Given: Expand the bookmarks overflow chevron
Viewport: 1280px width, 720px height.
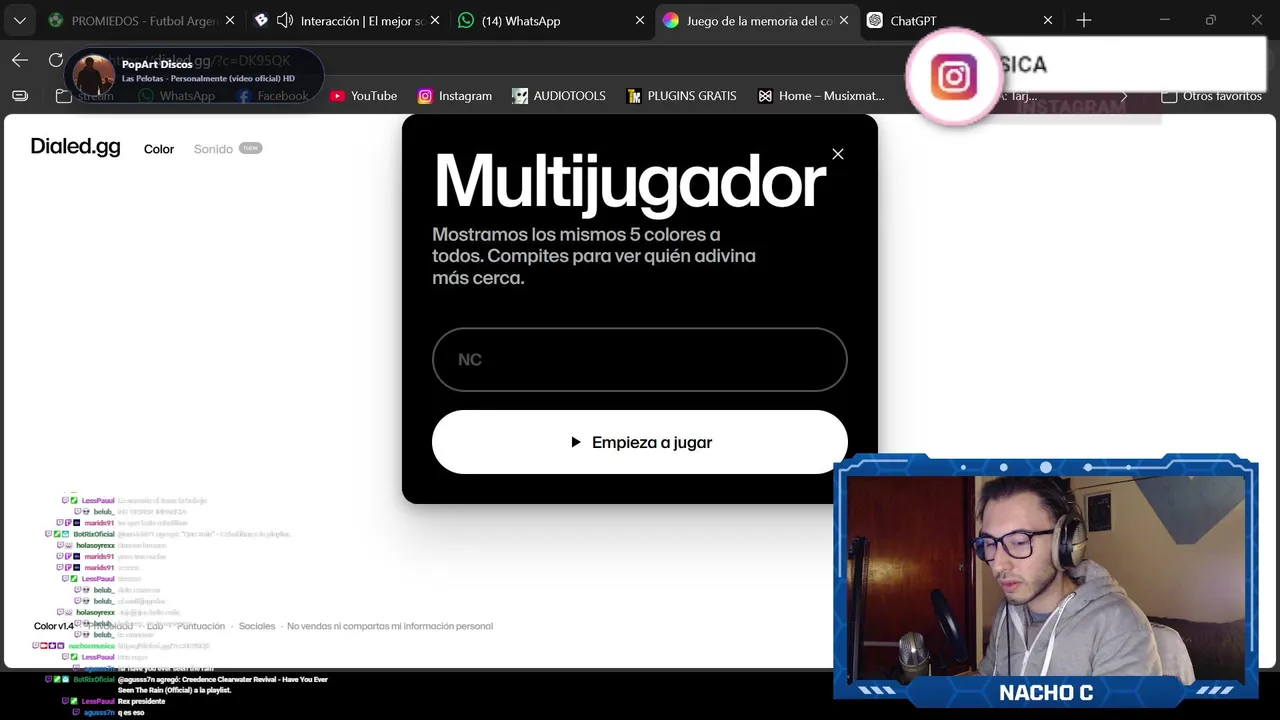Looking at the screenshot, I should click(1124, 96).
